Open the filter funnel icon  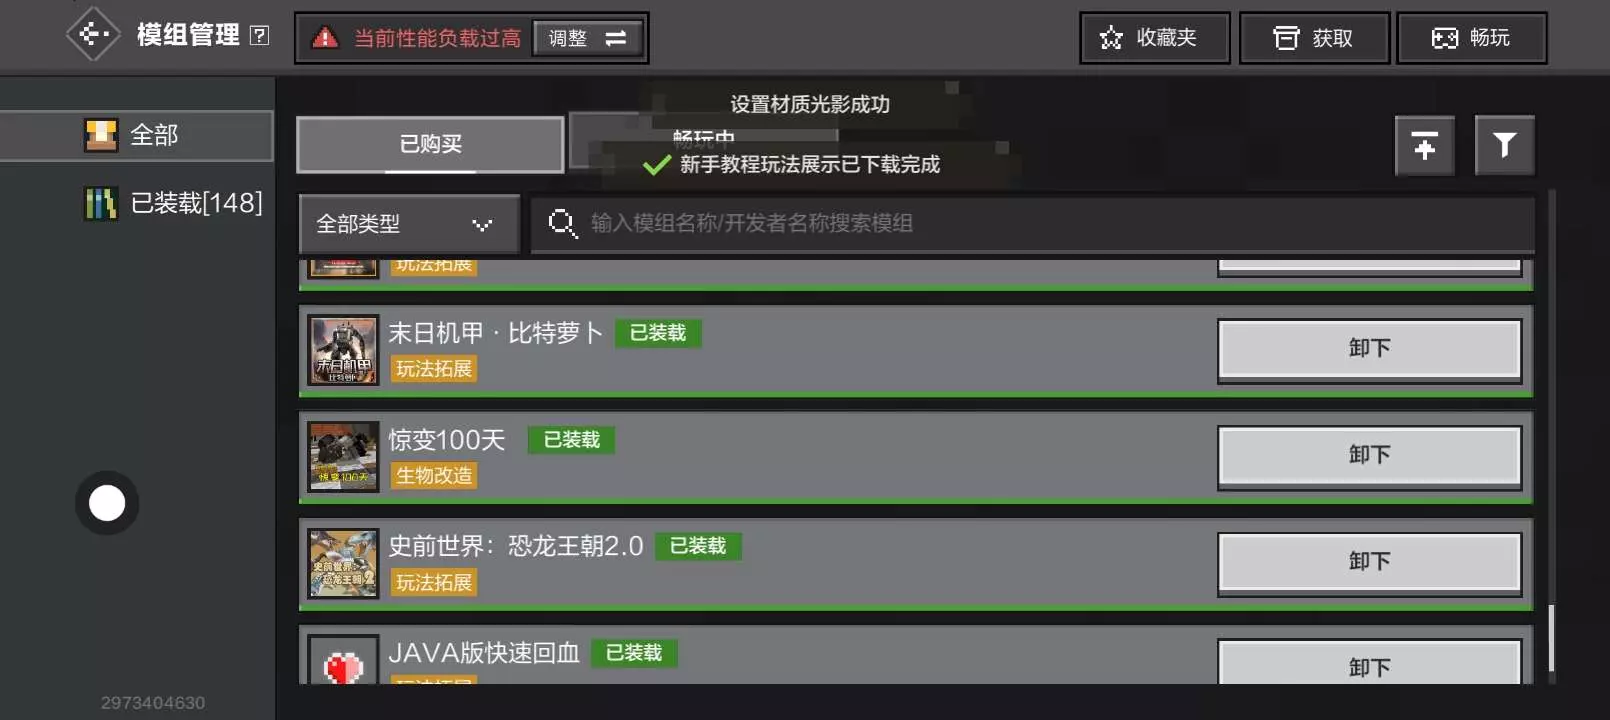[1504, 146]
